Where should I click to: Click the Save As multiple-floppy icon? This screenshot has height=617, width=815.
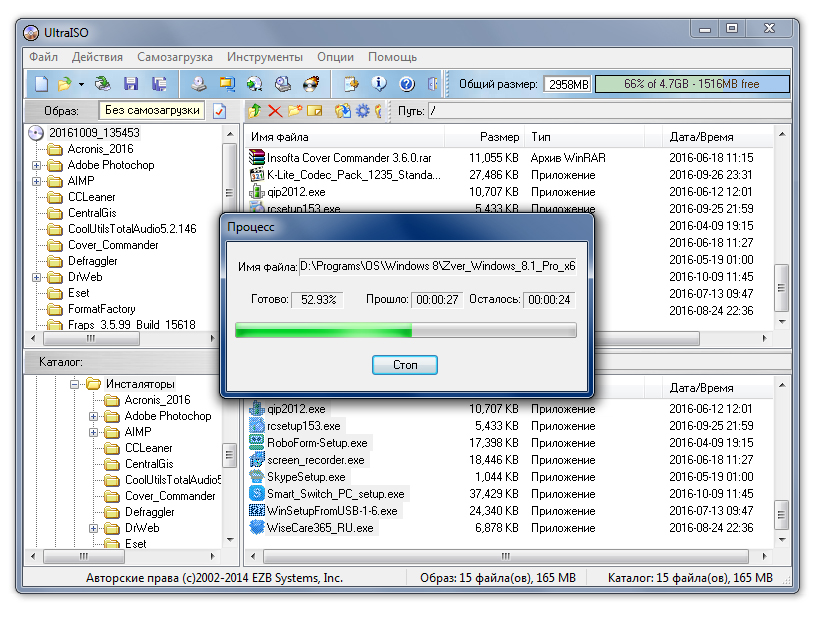pos(159,84)
